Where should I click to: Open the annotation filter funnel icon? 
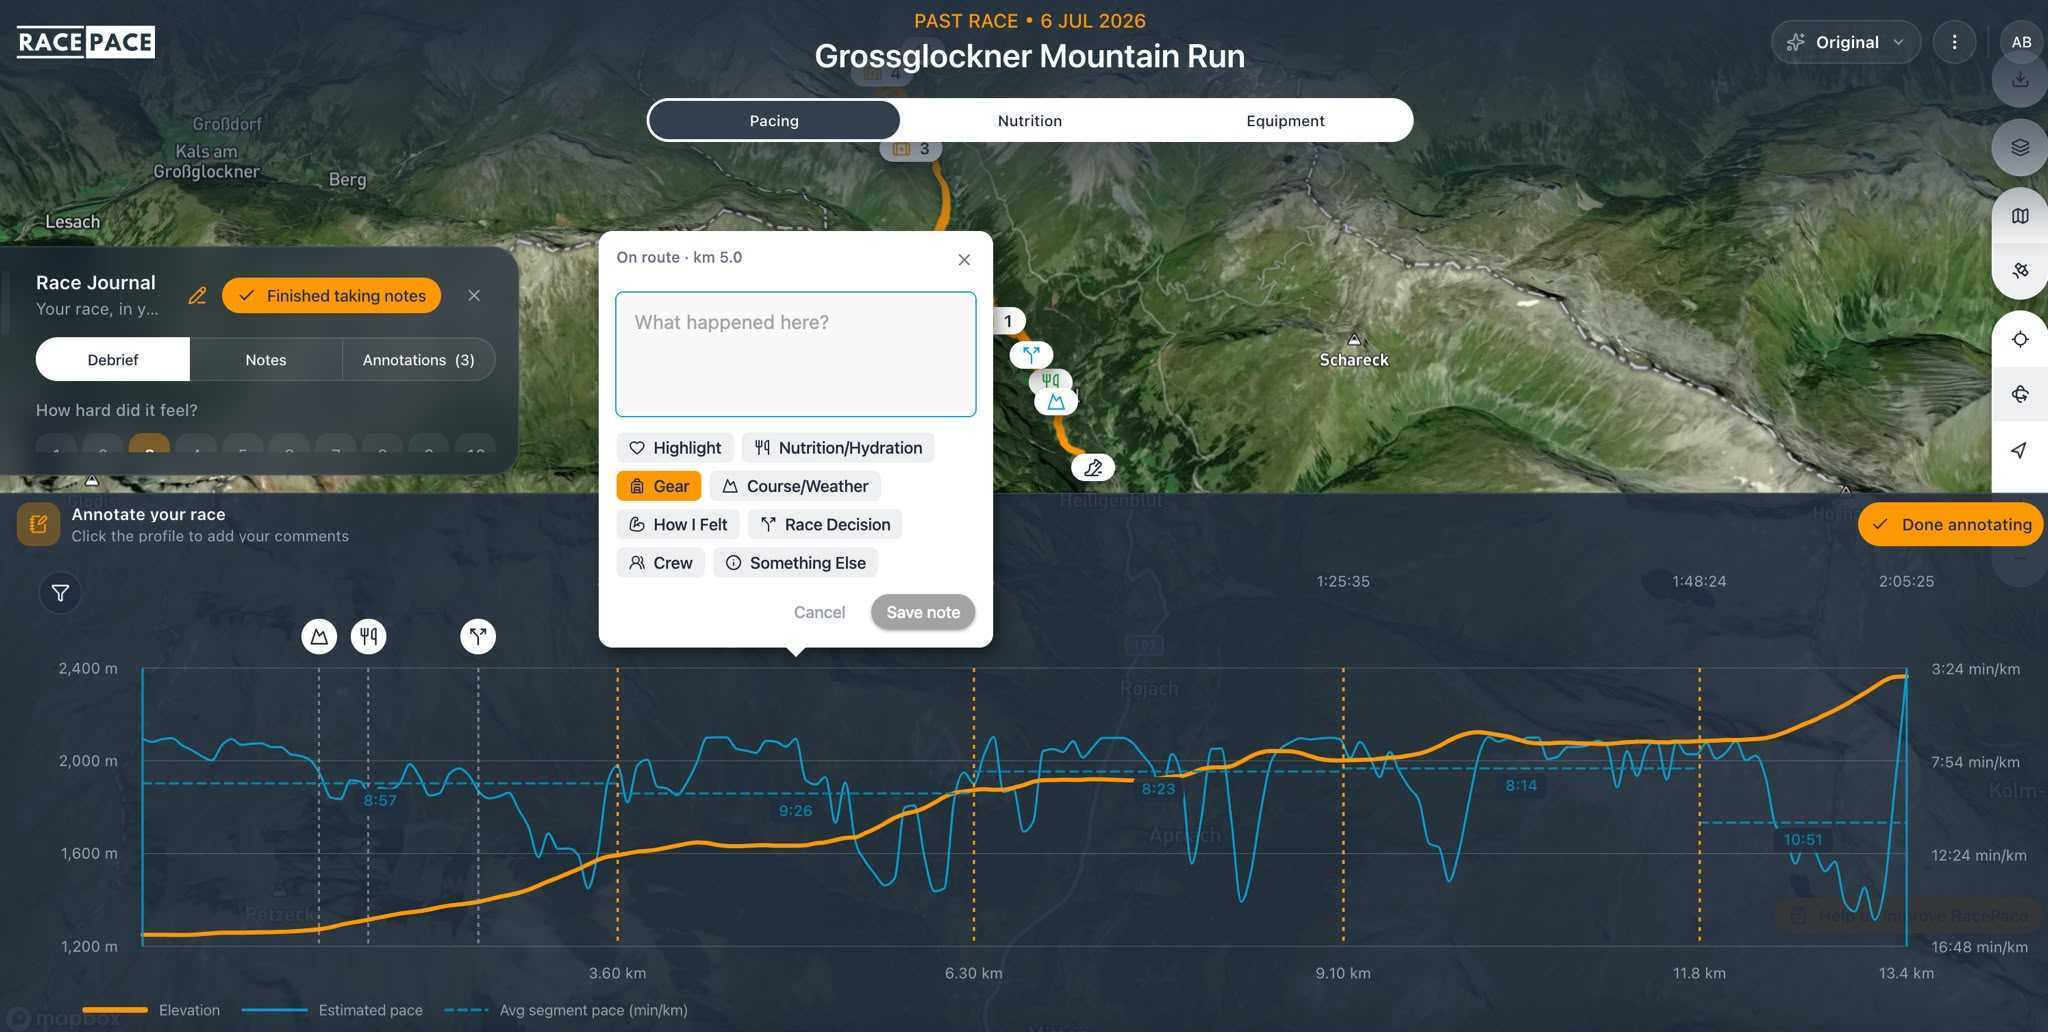point(60,593)
